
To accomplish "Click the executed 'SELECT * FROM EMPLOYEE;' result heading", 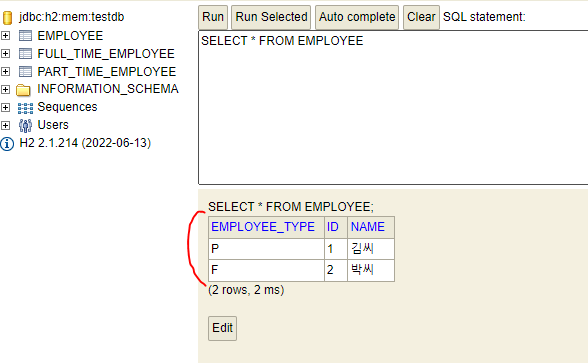I will click(291, 207).
